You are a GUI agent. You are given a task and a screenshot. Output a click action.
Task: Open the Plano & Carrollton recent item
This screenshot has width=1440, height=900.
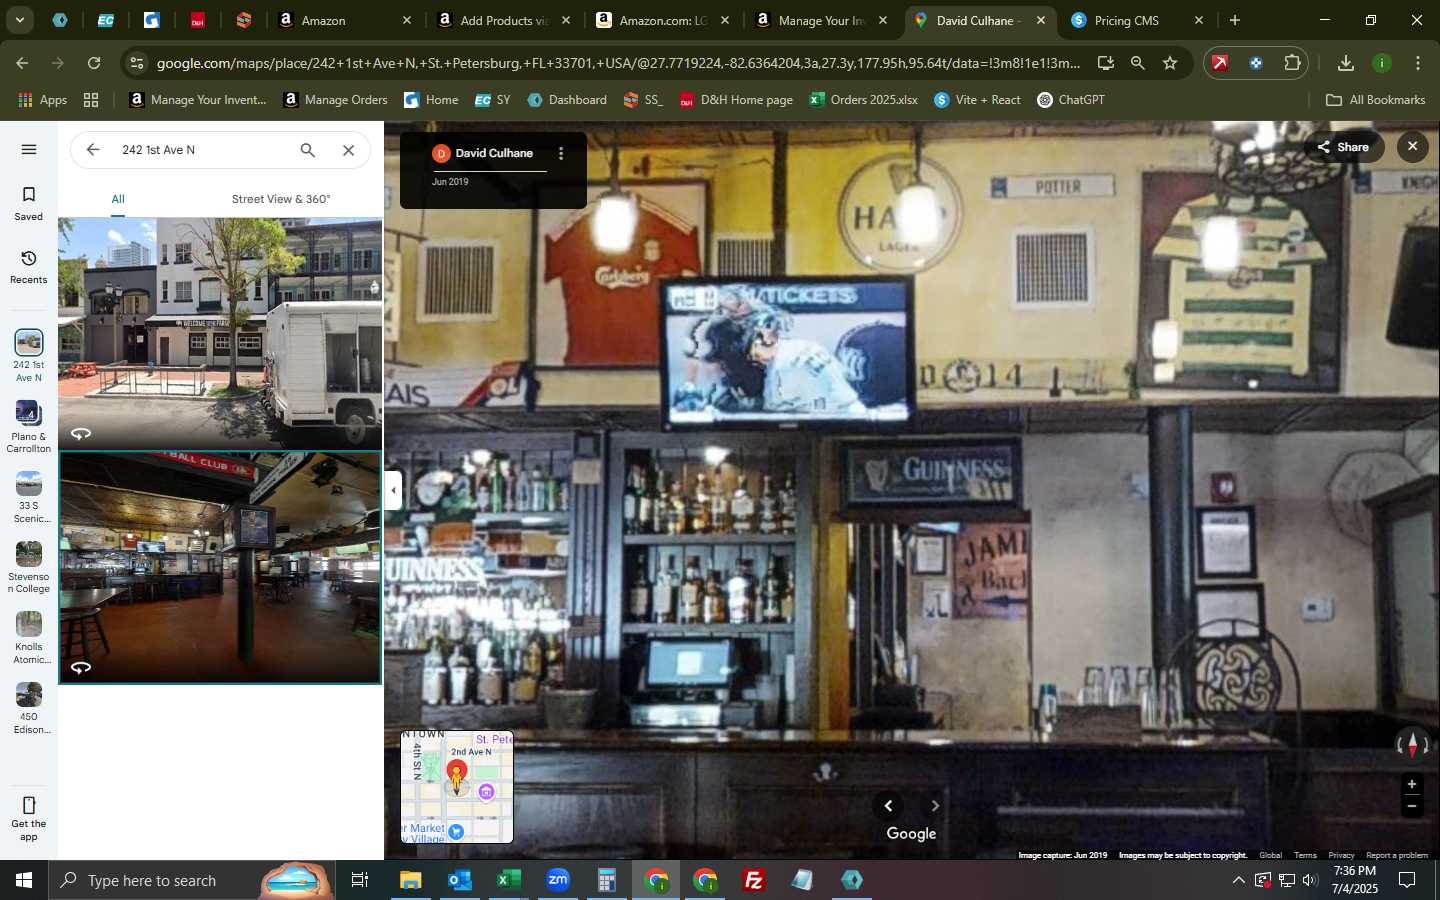[x=28, y=427]
